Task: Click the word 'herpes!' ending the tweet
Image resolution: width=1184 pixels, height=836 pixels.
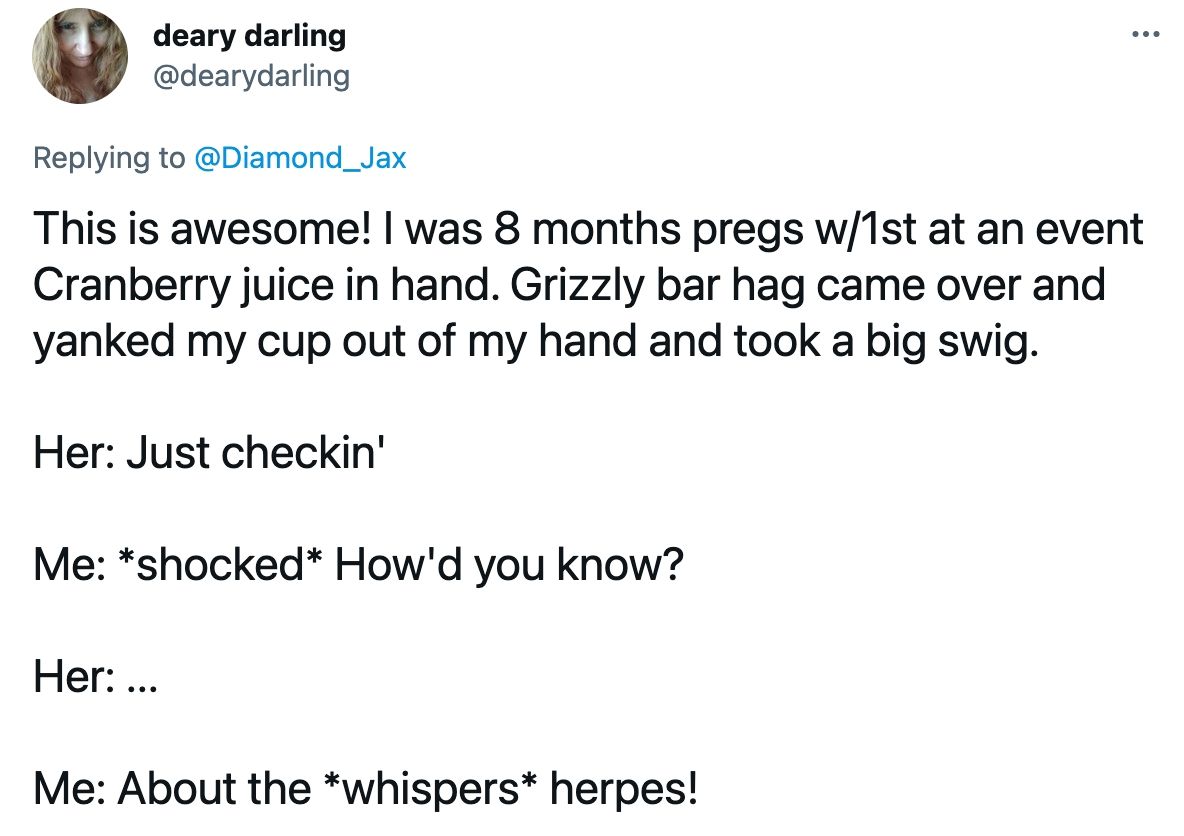Action: tap(624, 788)
